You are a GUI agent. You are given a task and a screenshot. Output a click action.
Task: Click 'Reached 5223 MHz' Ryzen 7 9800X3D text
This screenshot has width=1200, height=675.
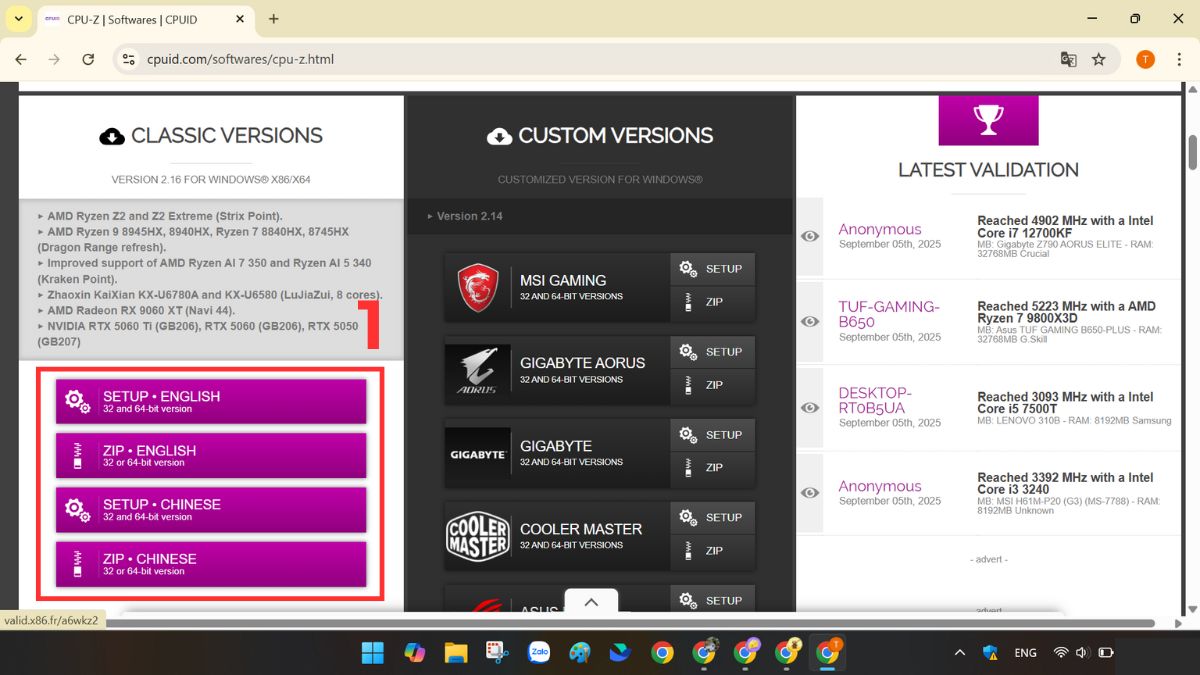point(1066,312)
